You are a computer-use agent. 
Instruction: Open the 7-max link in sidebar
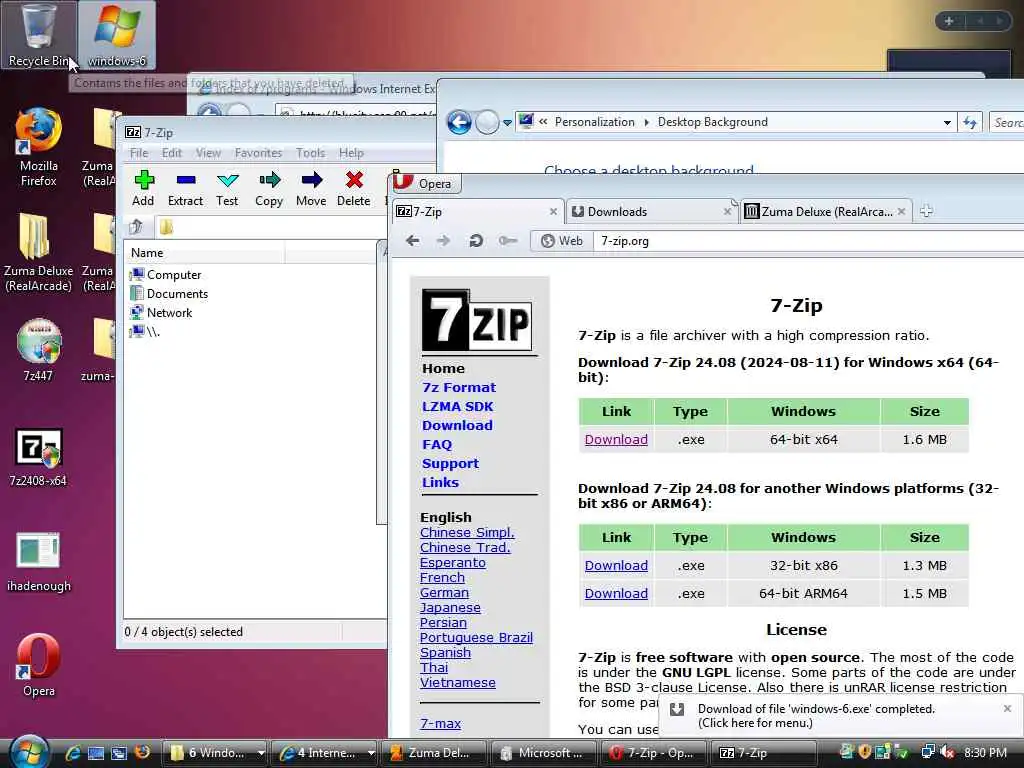pyautogui.click(x=440, y=724)
